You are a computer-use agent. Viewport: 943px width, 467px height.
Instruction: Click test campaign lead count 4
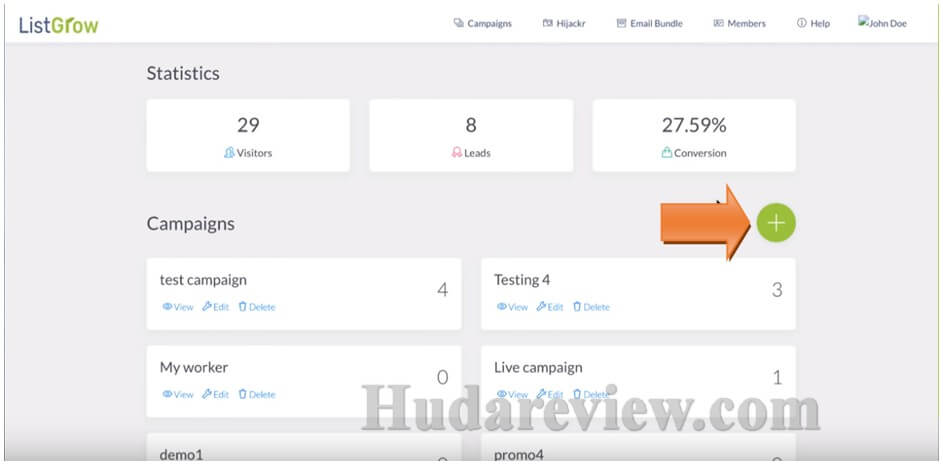443,290
